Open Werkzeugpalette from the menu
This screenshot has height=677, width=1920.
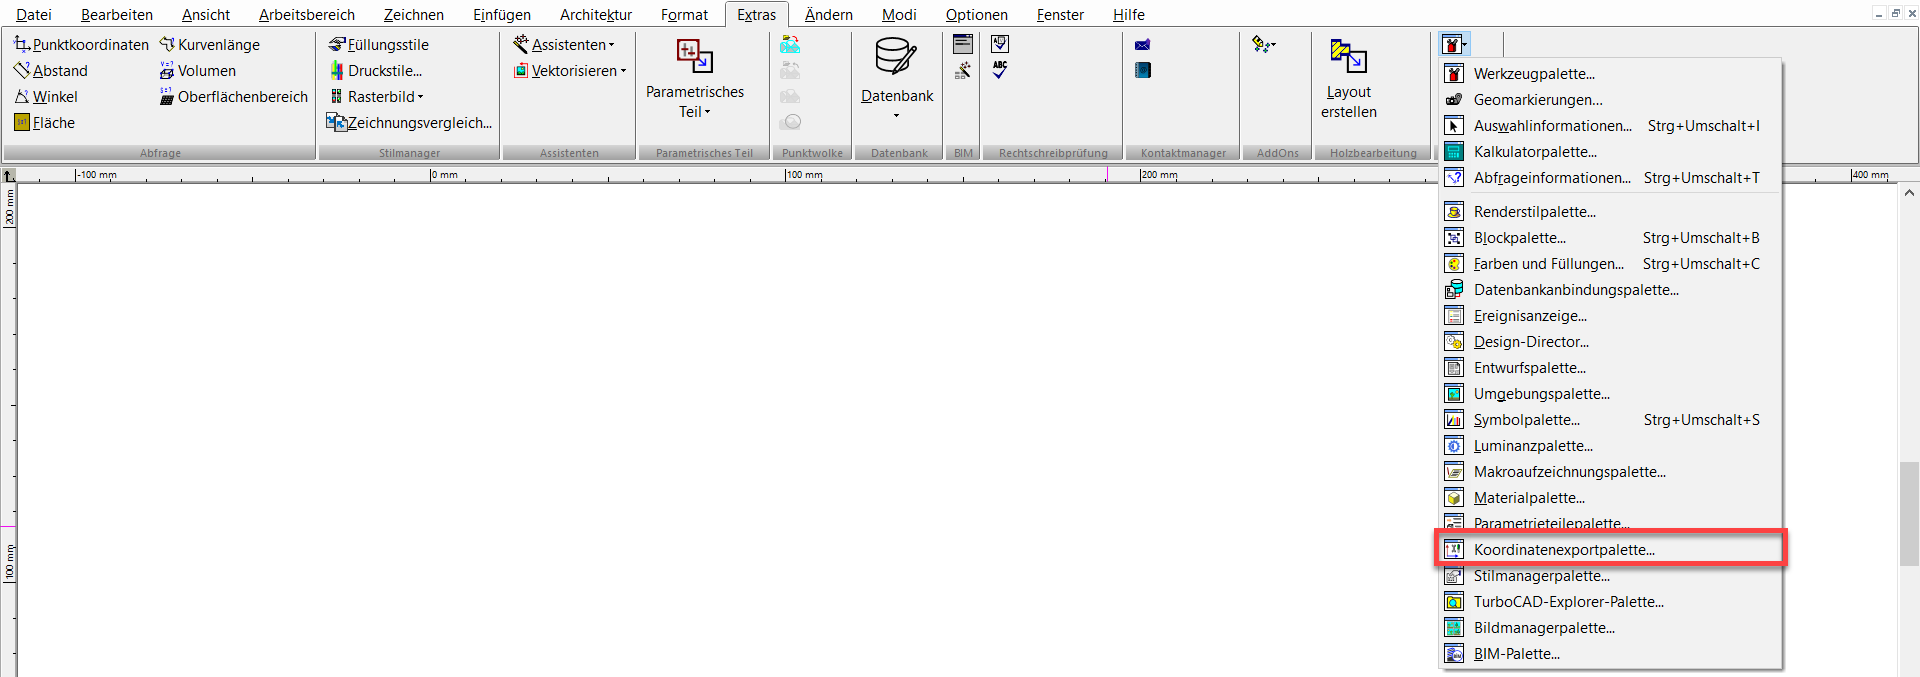coord(1610,74)
